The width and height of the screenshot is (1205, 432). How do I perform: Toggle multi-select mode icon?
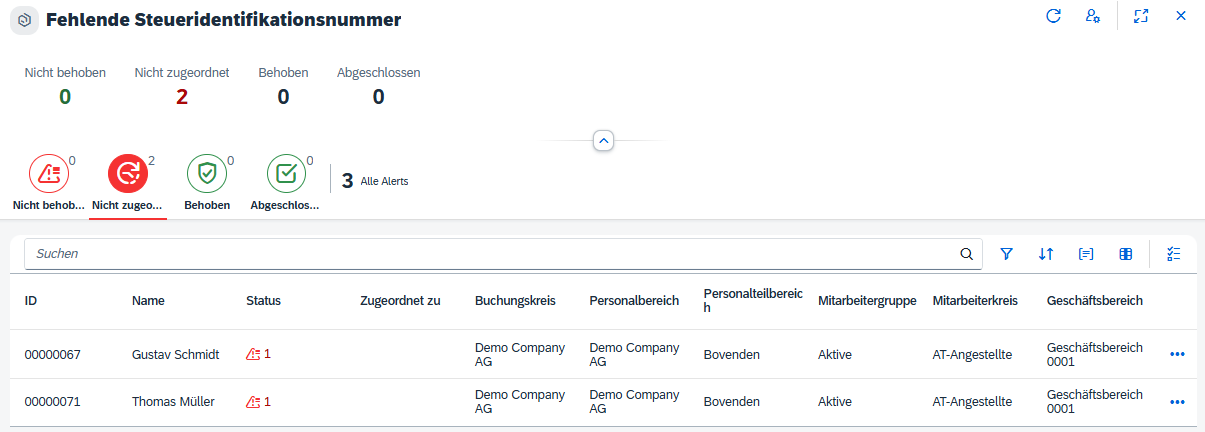click(x=1173, y=254)
